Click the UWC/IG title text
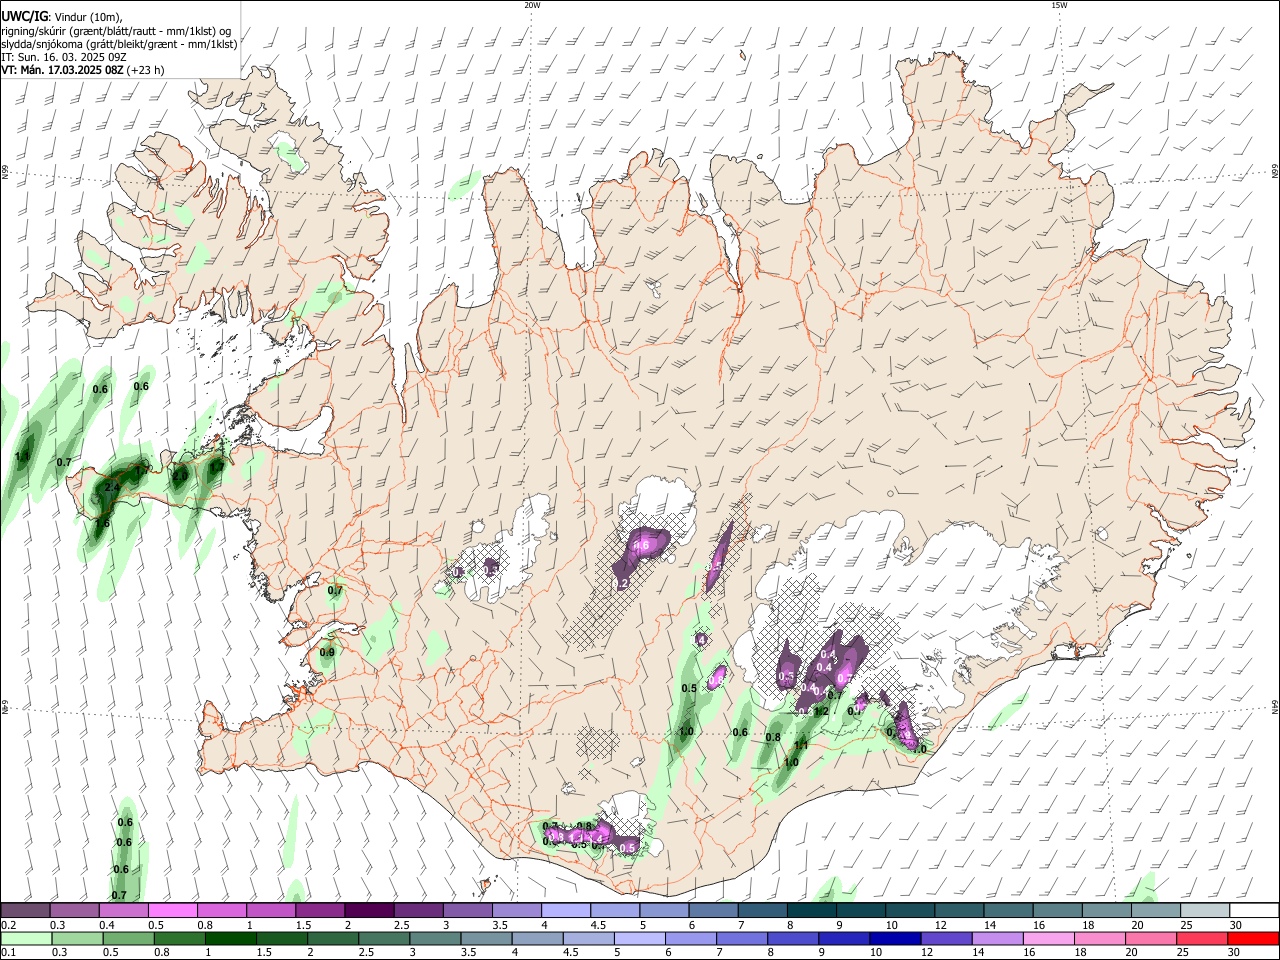Viewport: 1280px width, 960px height. point(24,17)
